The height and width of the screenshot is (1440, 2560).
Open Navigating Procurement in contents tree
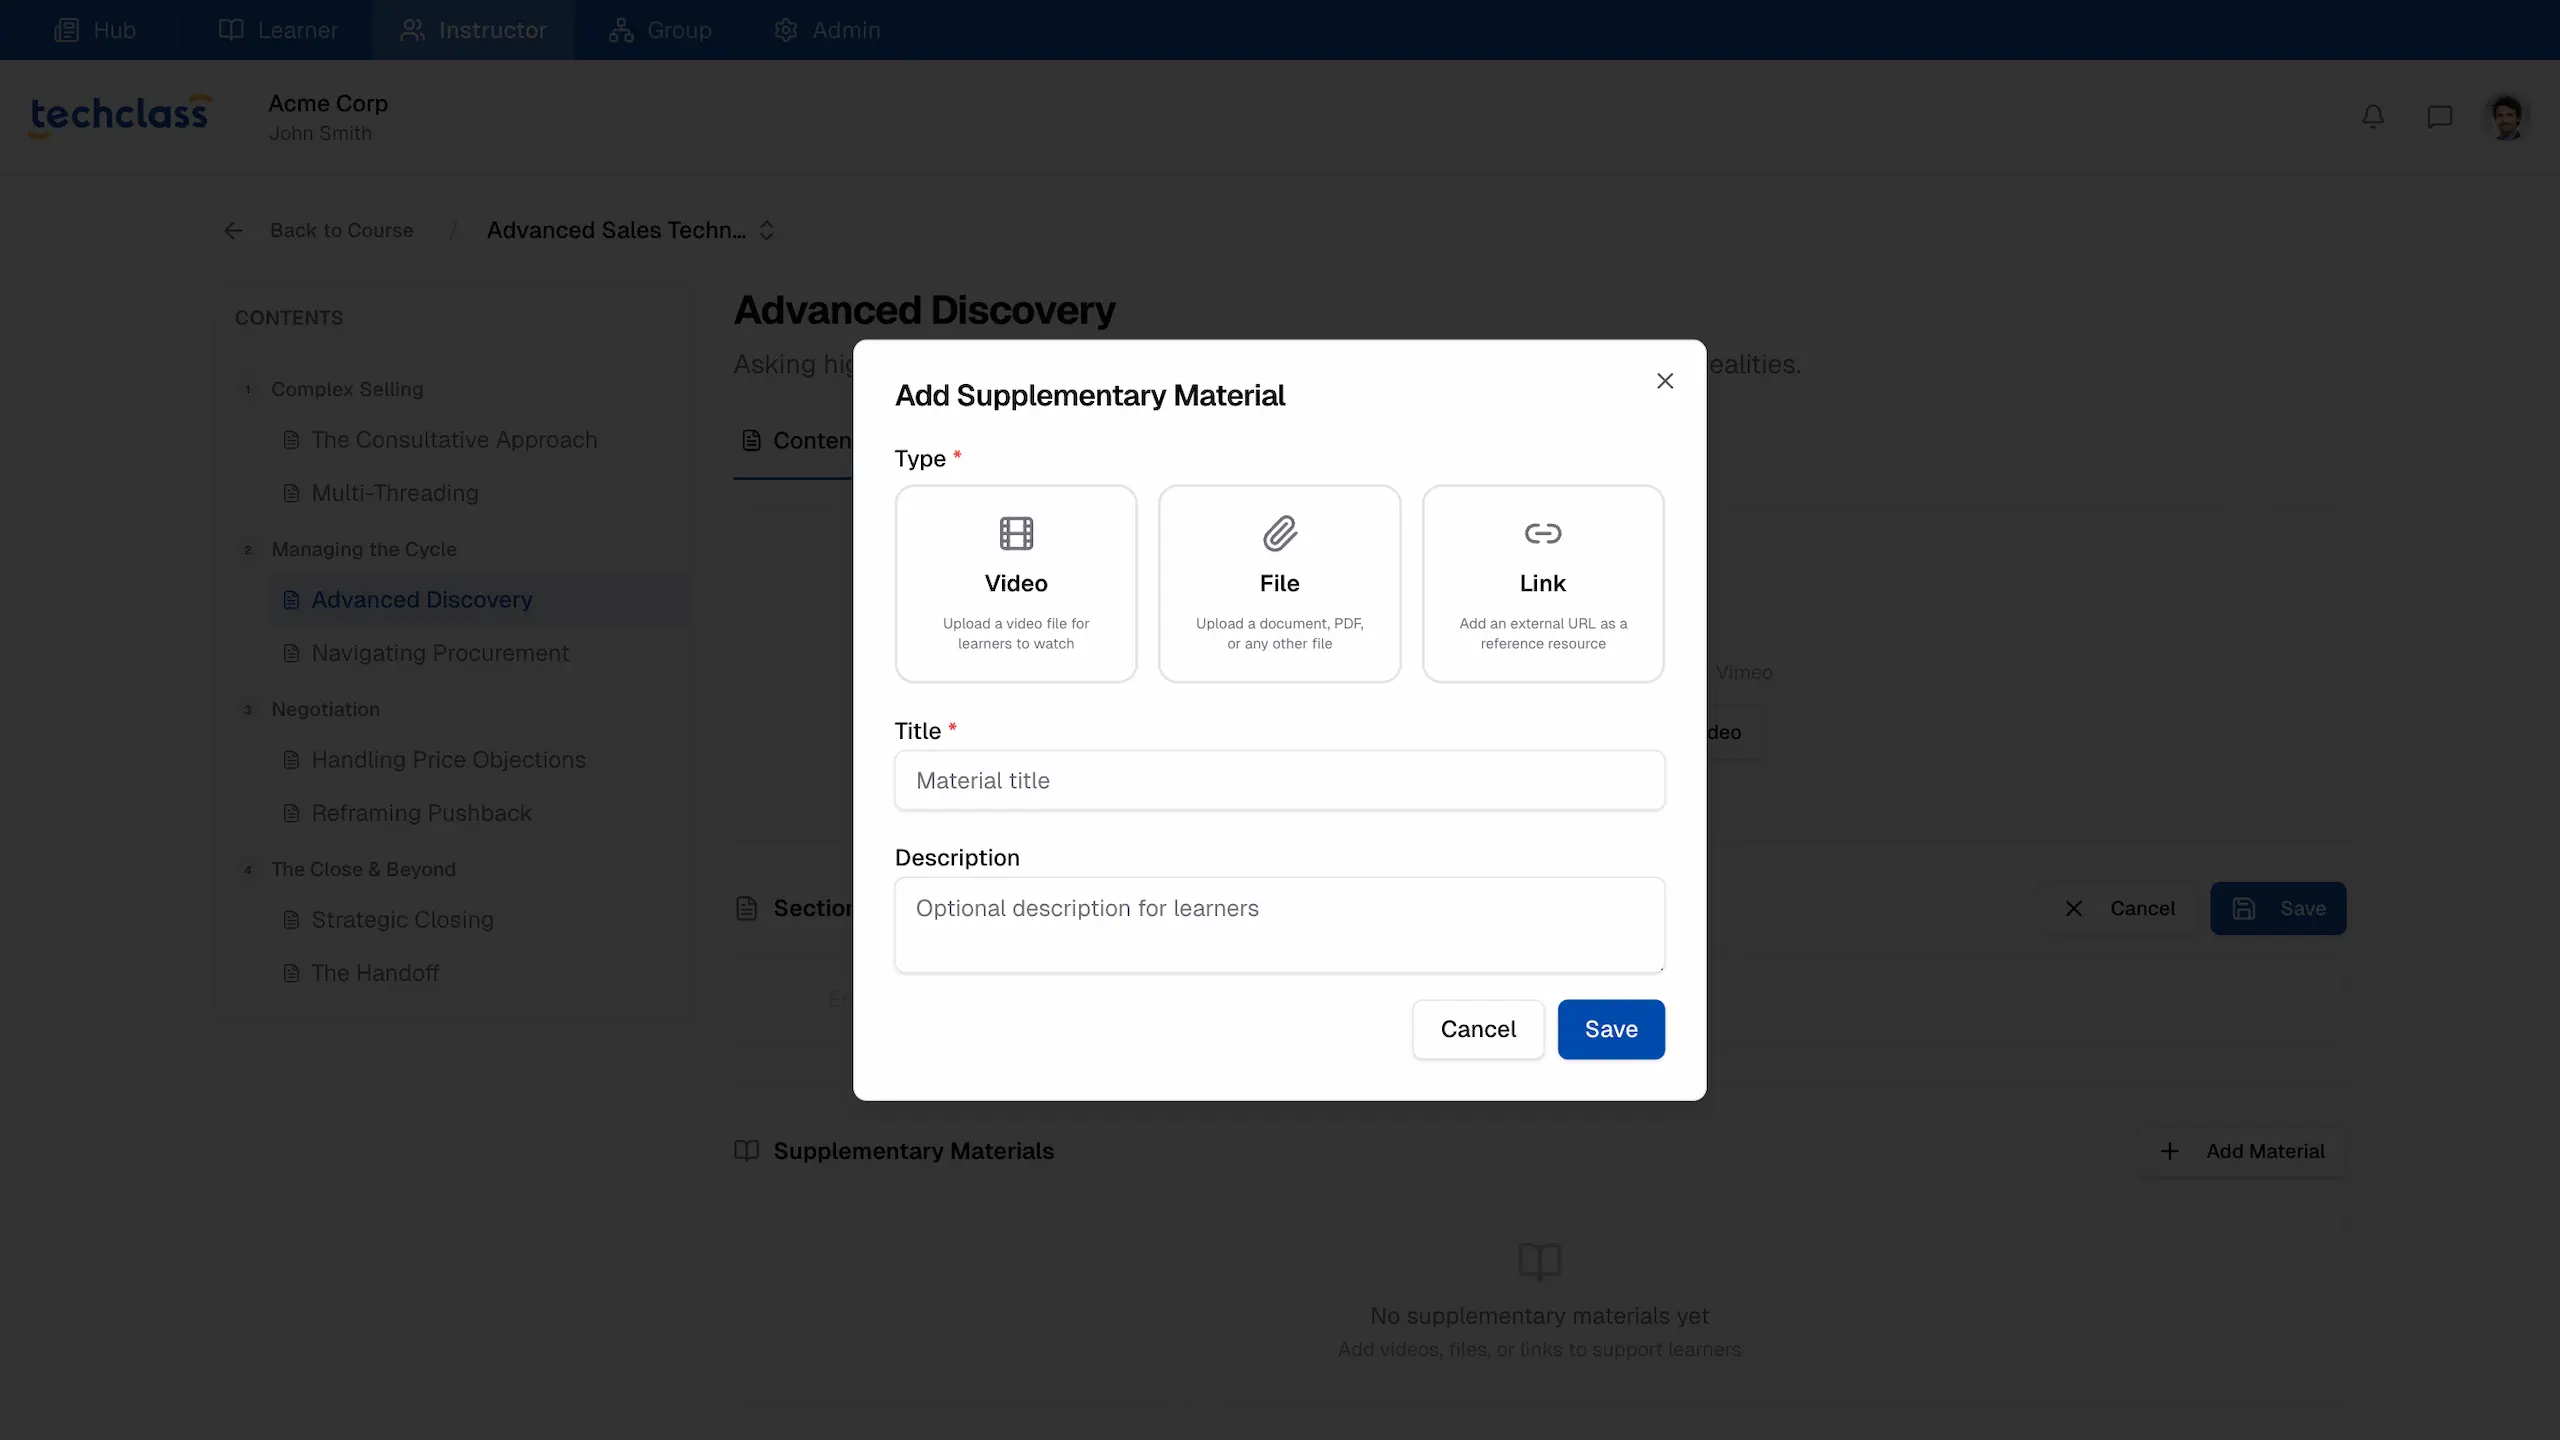click(440, 653)
